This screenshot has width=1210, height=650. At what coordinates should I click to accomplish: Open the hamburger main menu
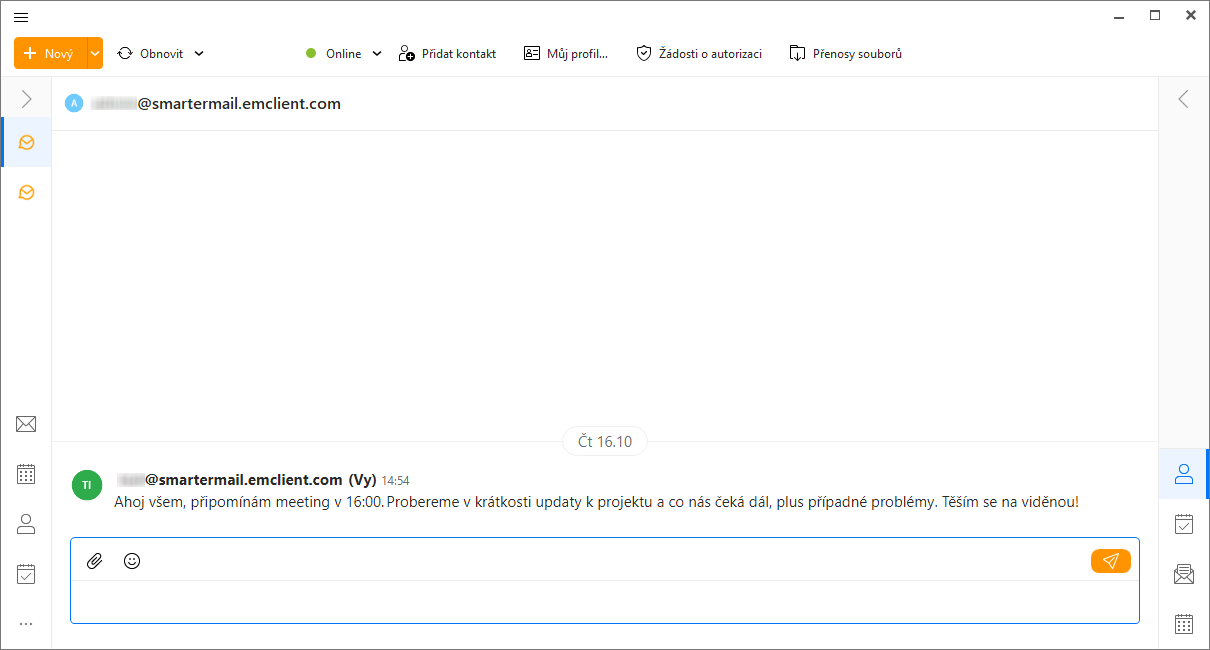pos(21,17)
